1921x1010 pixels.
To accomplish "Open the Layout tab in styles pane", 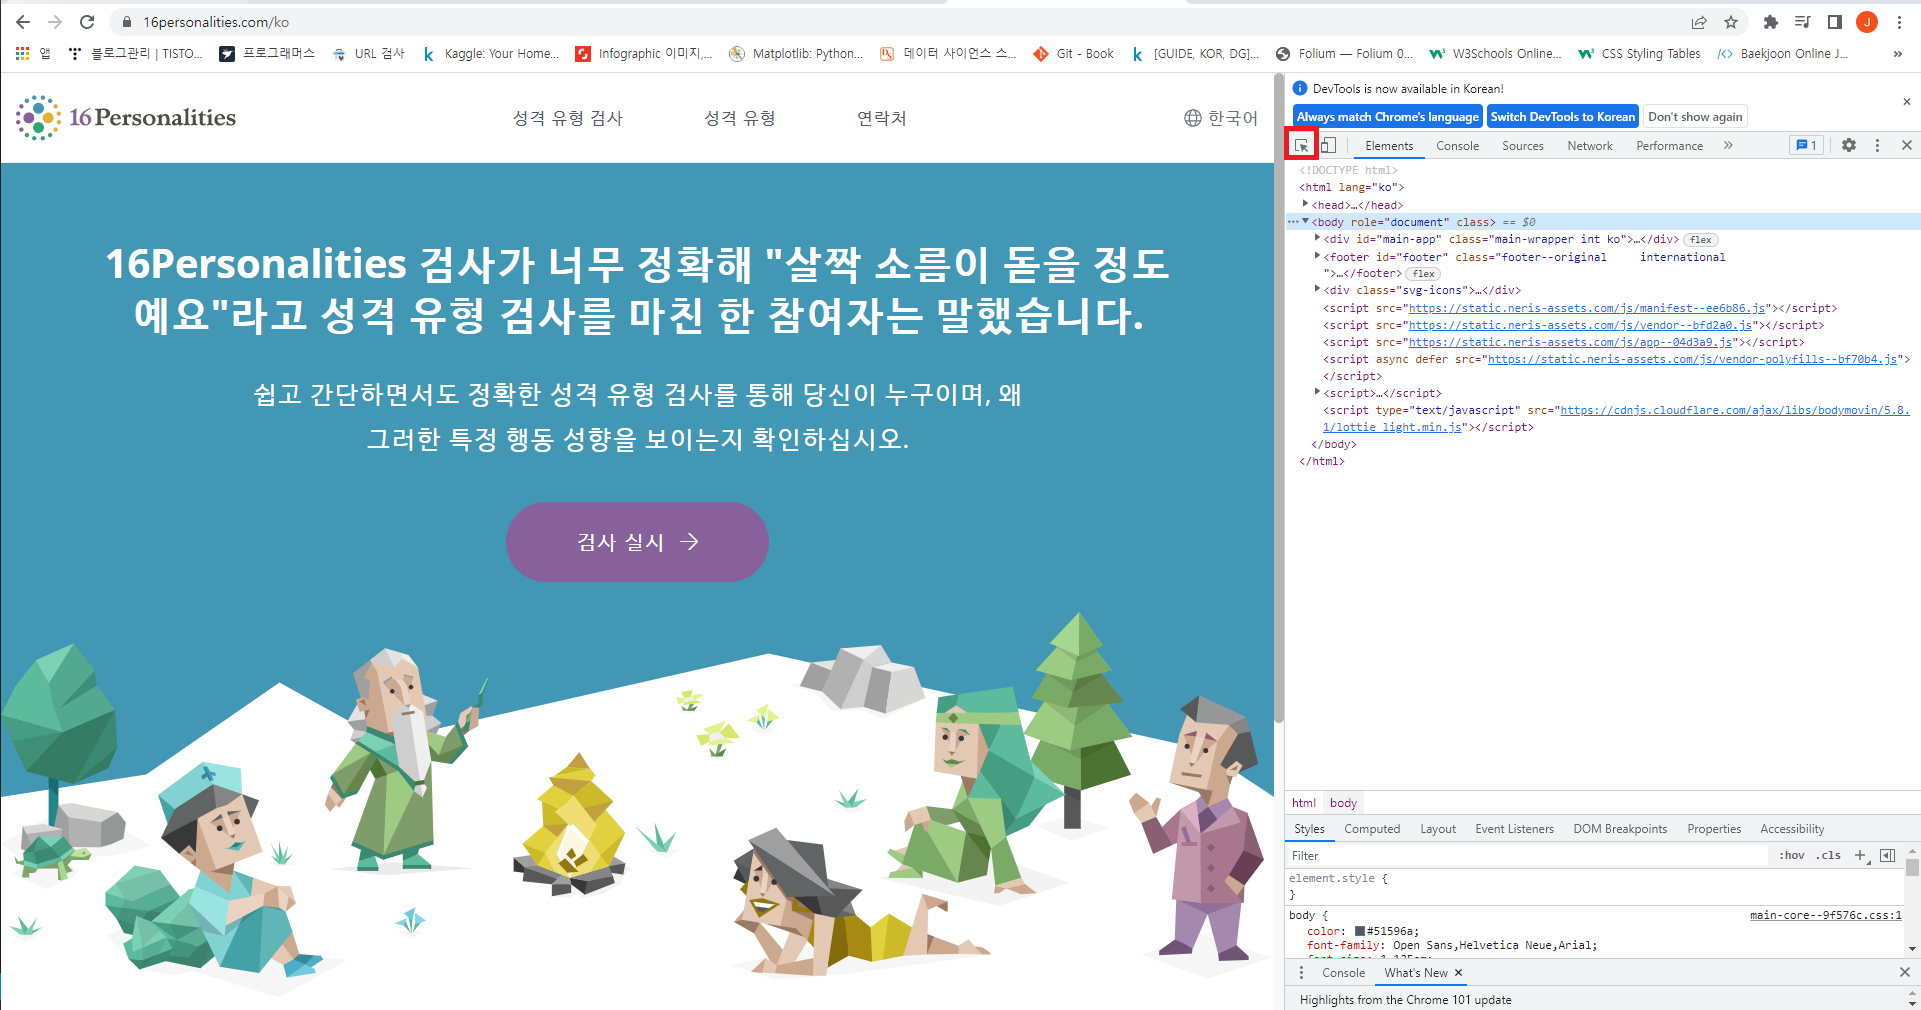I will (1438, 829).
